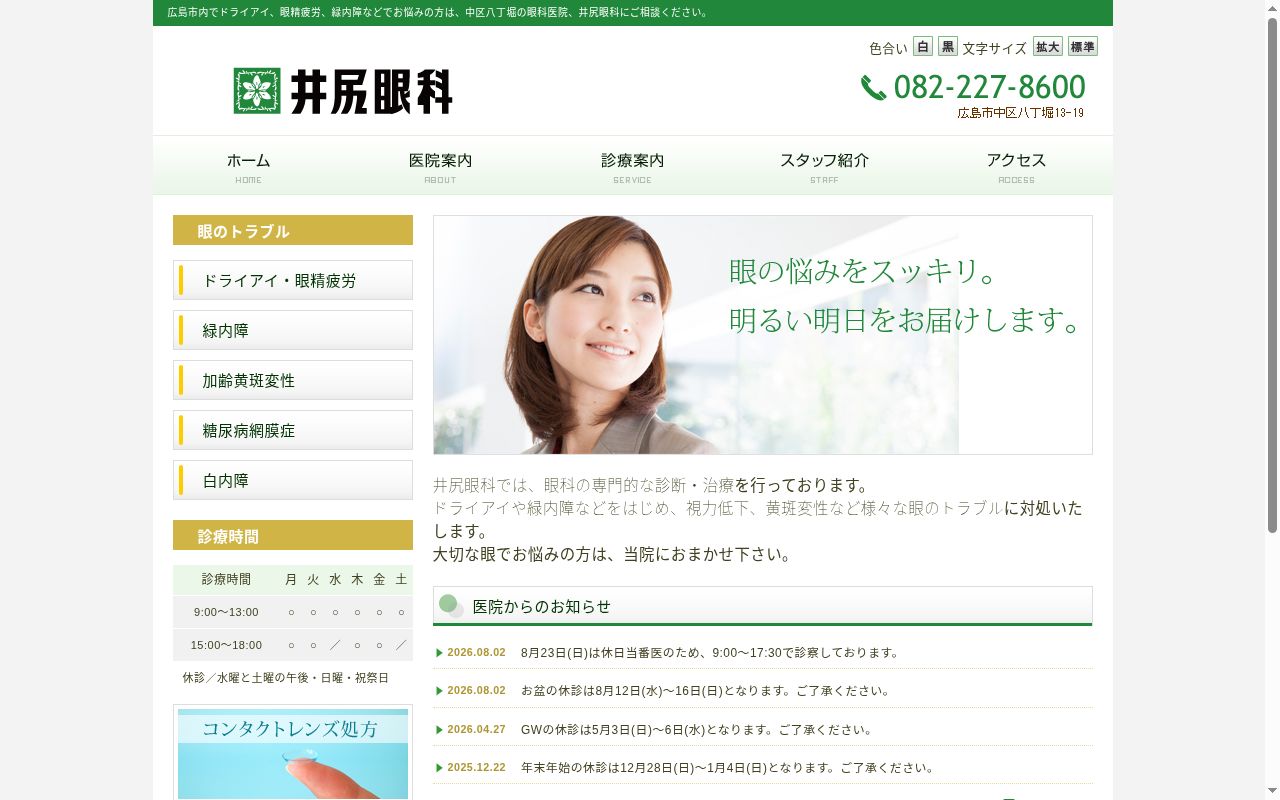Click the 井尻眼科 clinic name logo text
Viewport: 1280px width, 800px height.
[372, 91]
